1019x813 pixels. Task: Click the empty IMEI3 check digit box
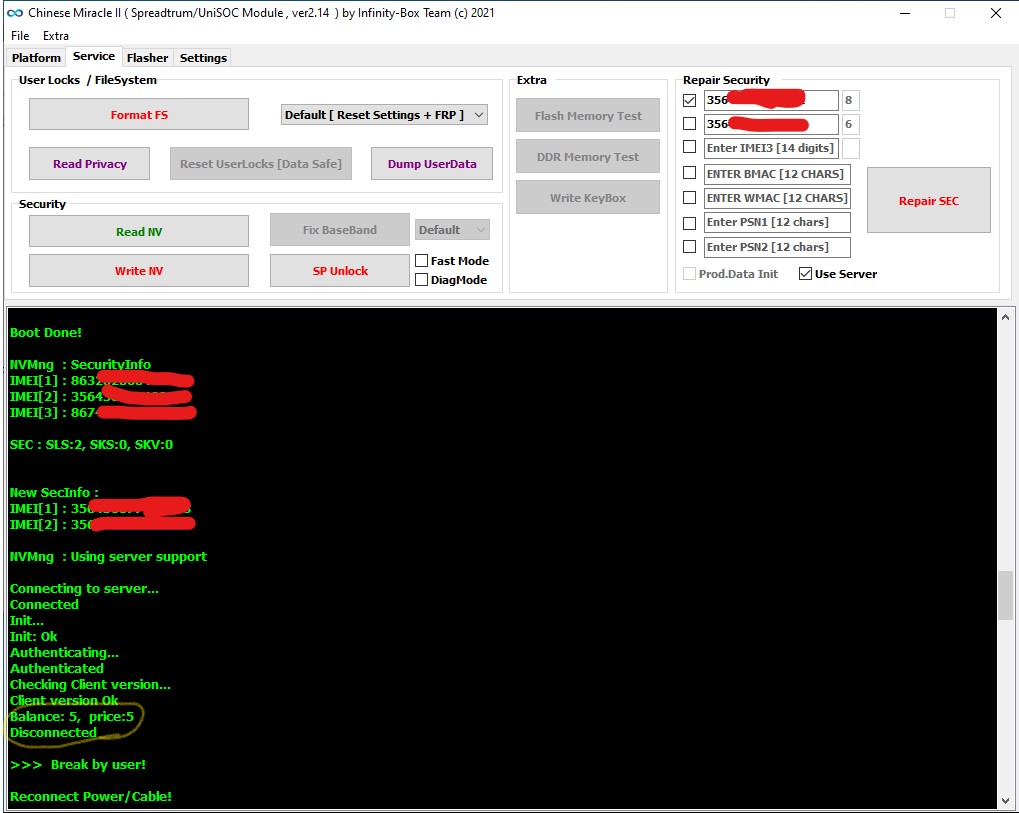point(851,148)
